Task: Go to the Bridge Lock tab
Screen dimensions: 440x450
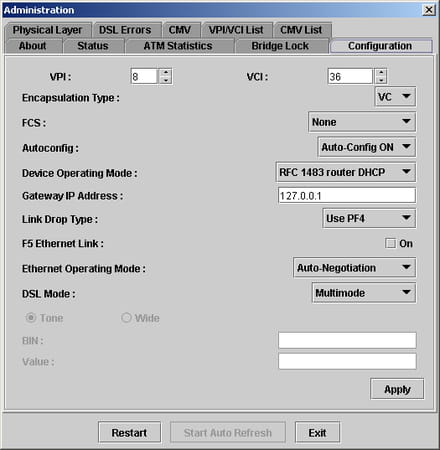Action: point(280,46)
